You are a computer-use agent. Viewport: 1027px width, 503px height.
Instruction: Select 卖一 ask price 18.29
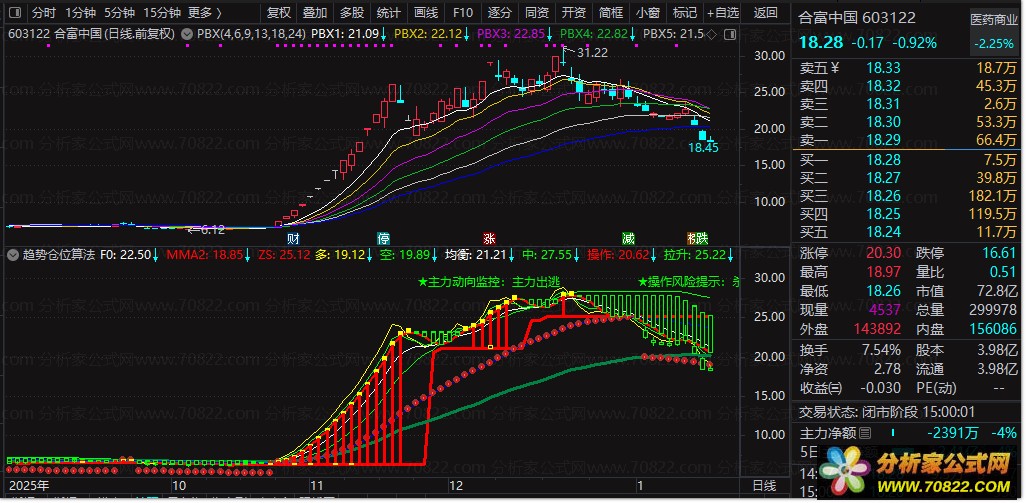(884, 140)
